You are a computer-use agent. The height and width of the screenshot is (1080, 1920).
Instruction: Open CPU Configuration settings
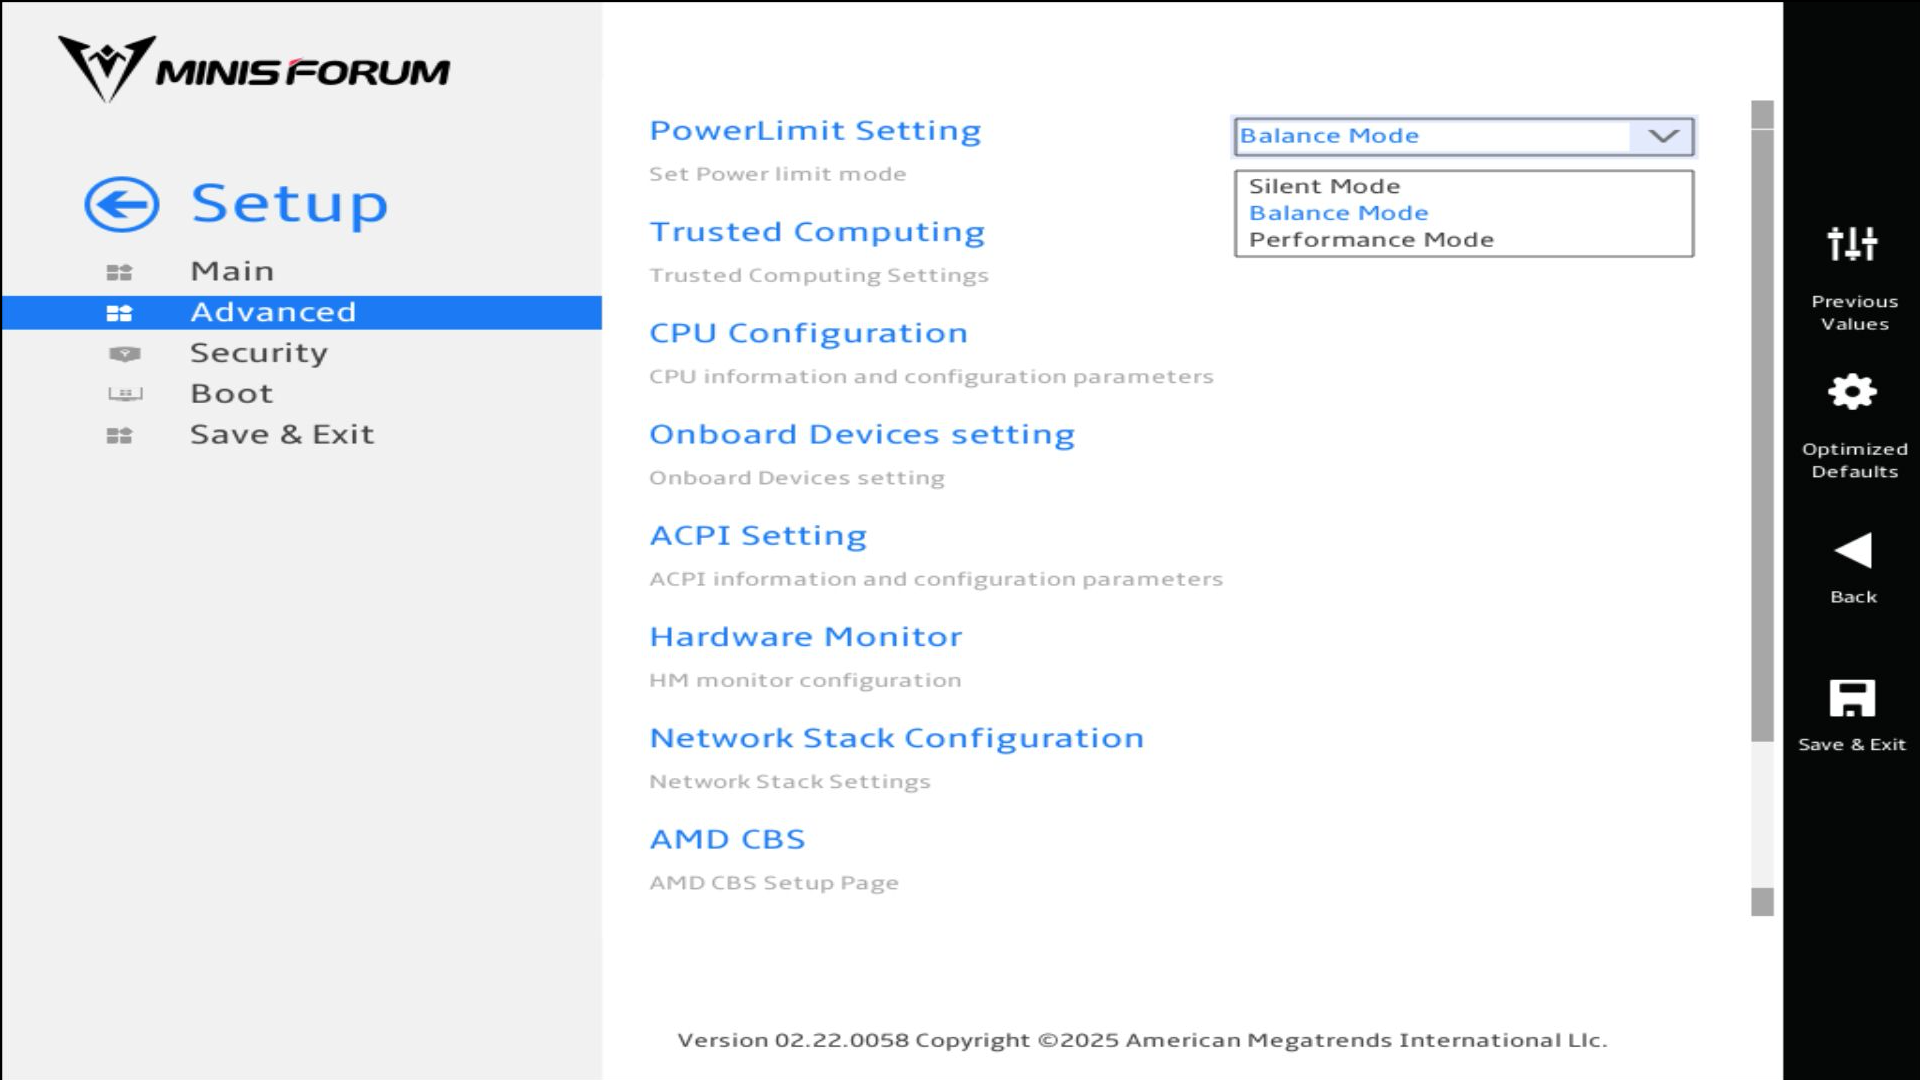tap(808, 333)
